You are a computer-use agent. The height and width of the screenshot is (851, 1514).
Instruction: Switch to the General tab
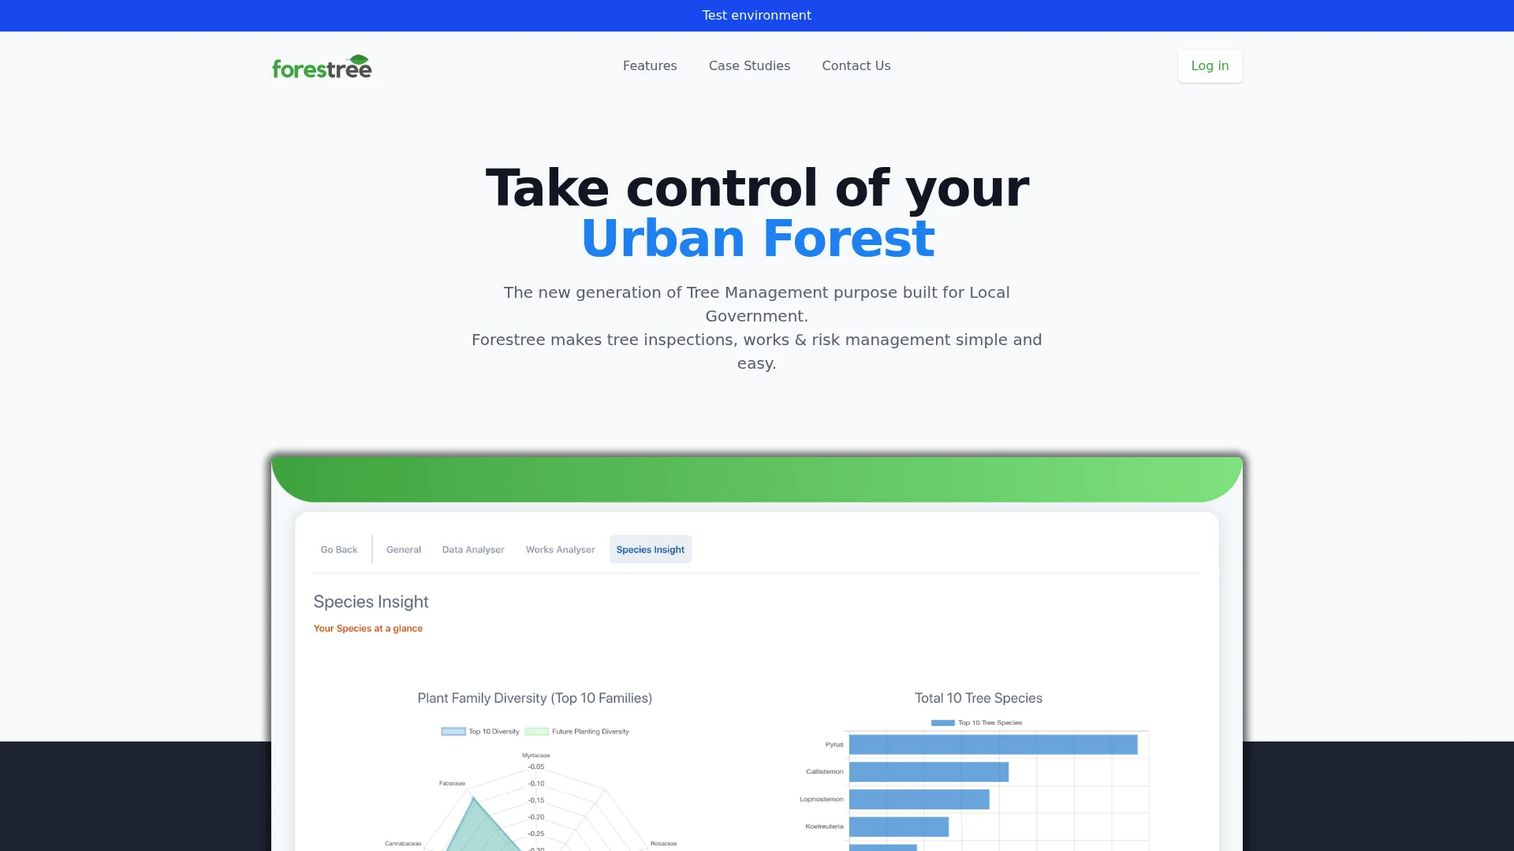coord(403,550)
